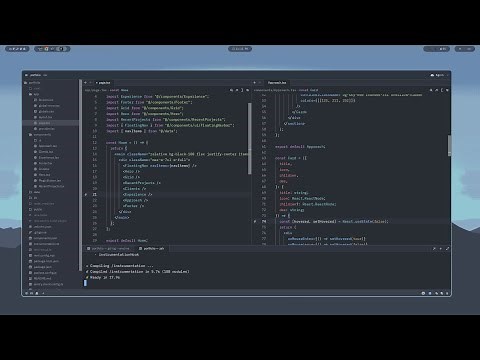Click in terminal at cursor prompt
This screenshot has height=360, width=480.
(85, 283)
